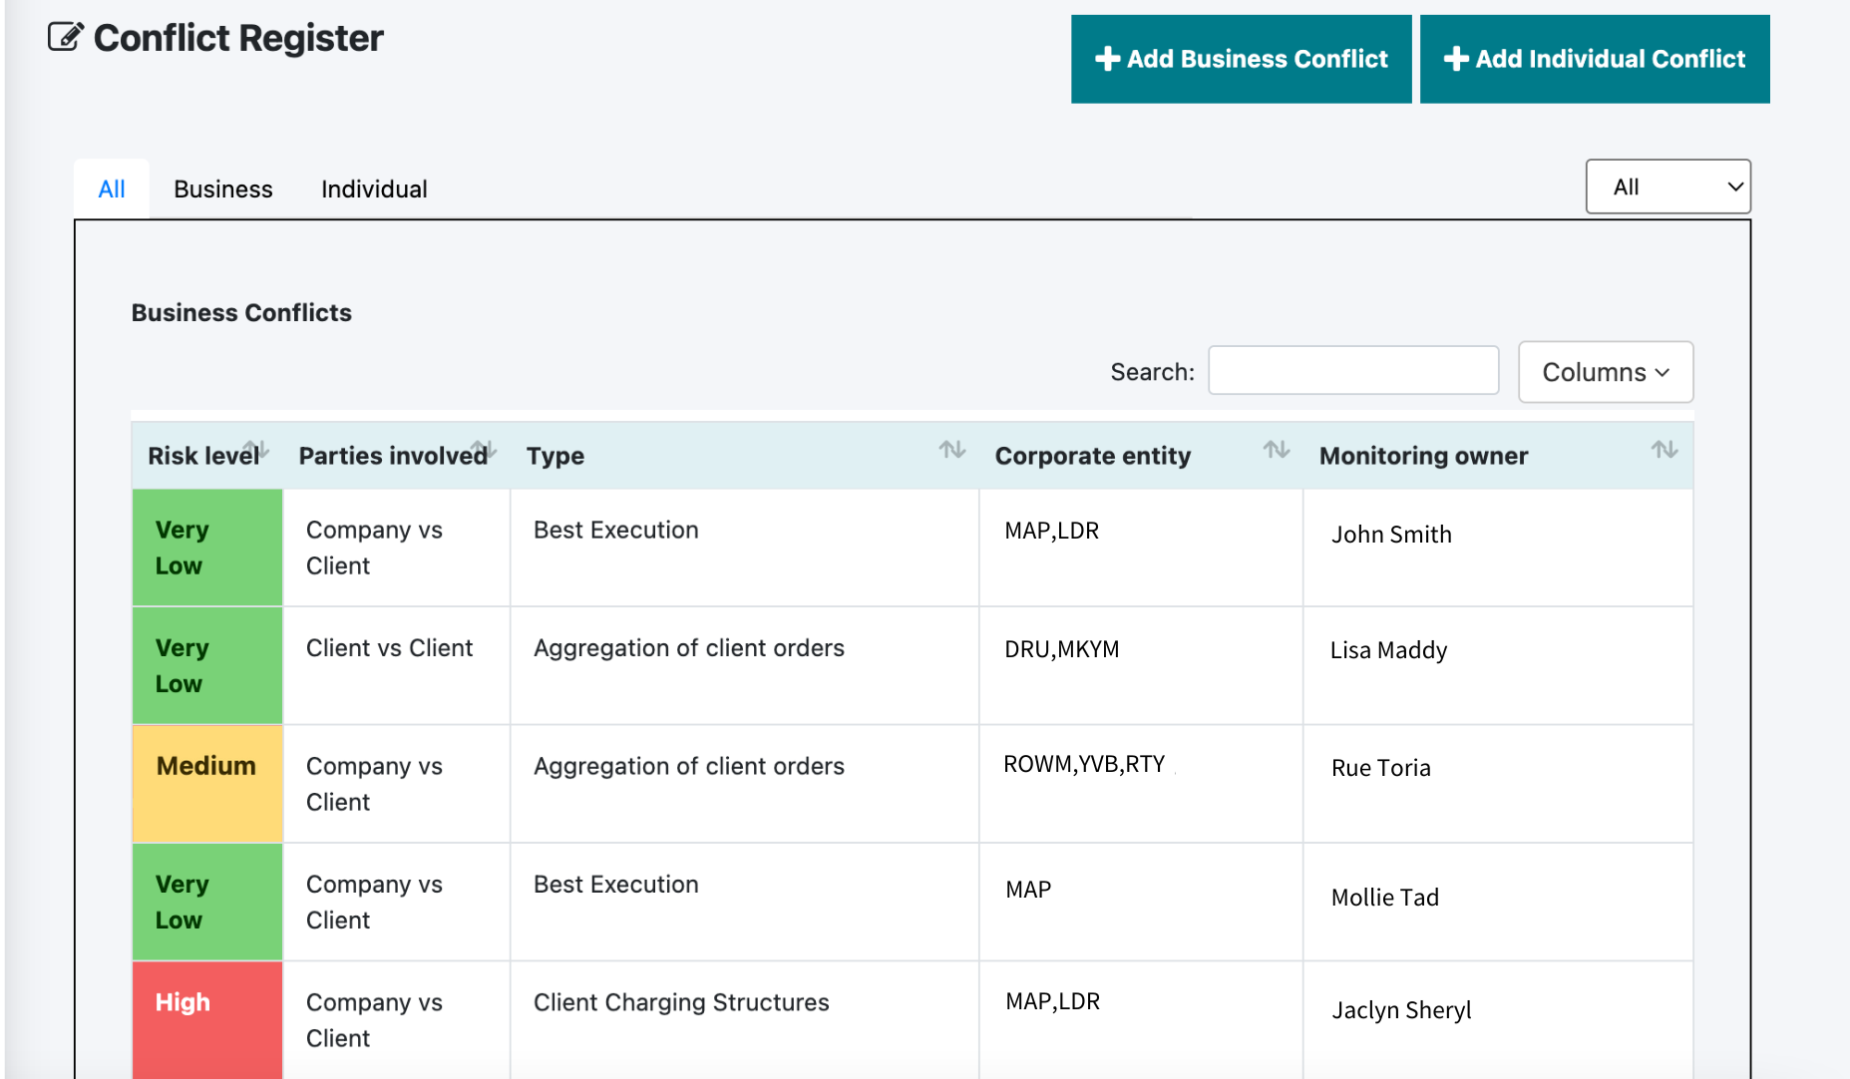Sort by Parties involved column arrows
This screenshot has height=1079, width=1850.
484,449
